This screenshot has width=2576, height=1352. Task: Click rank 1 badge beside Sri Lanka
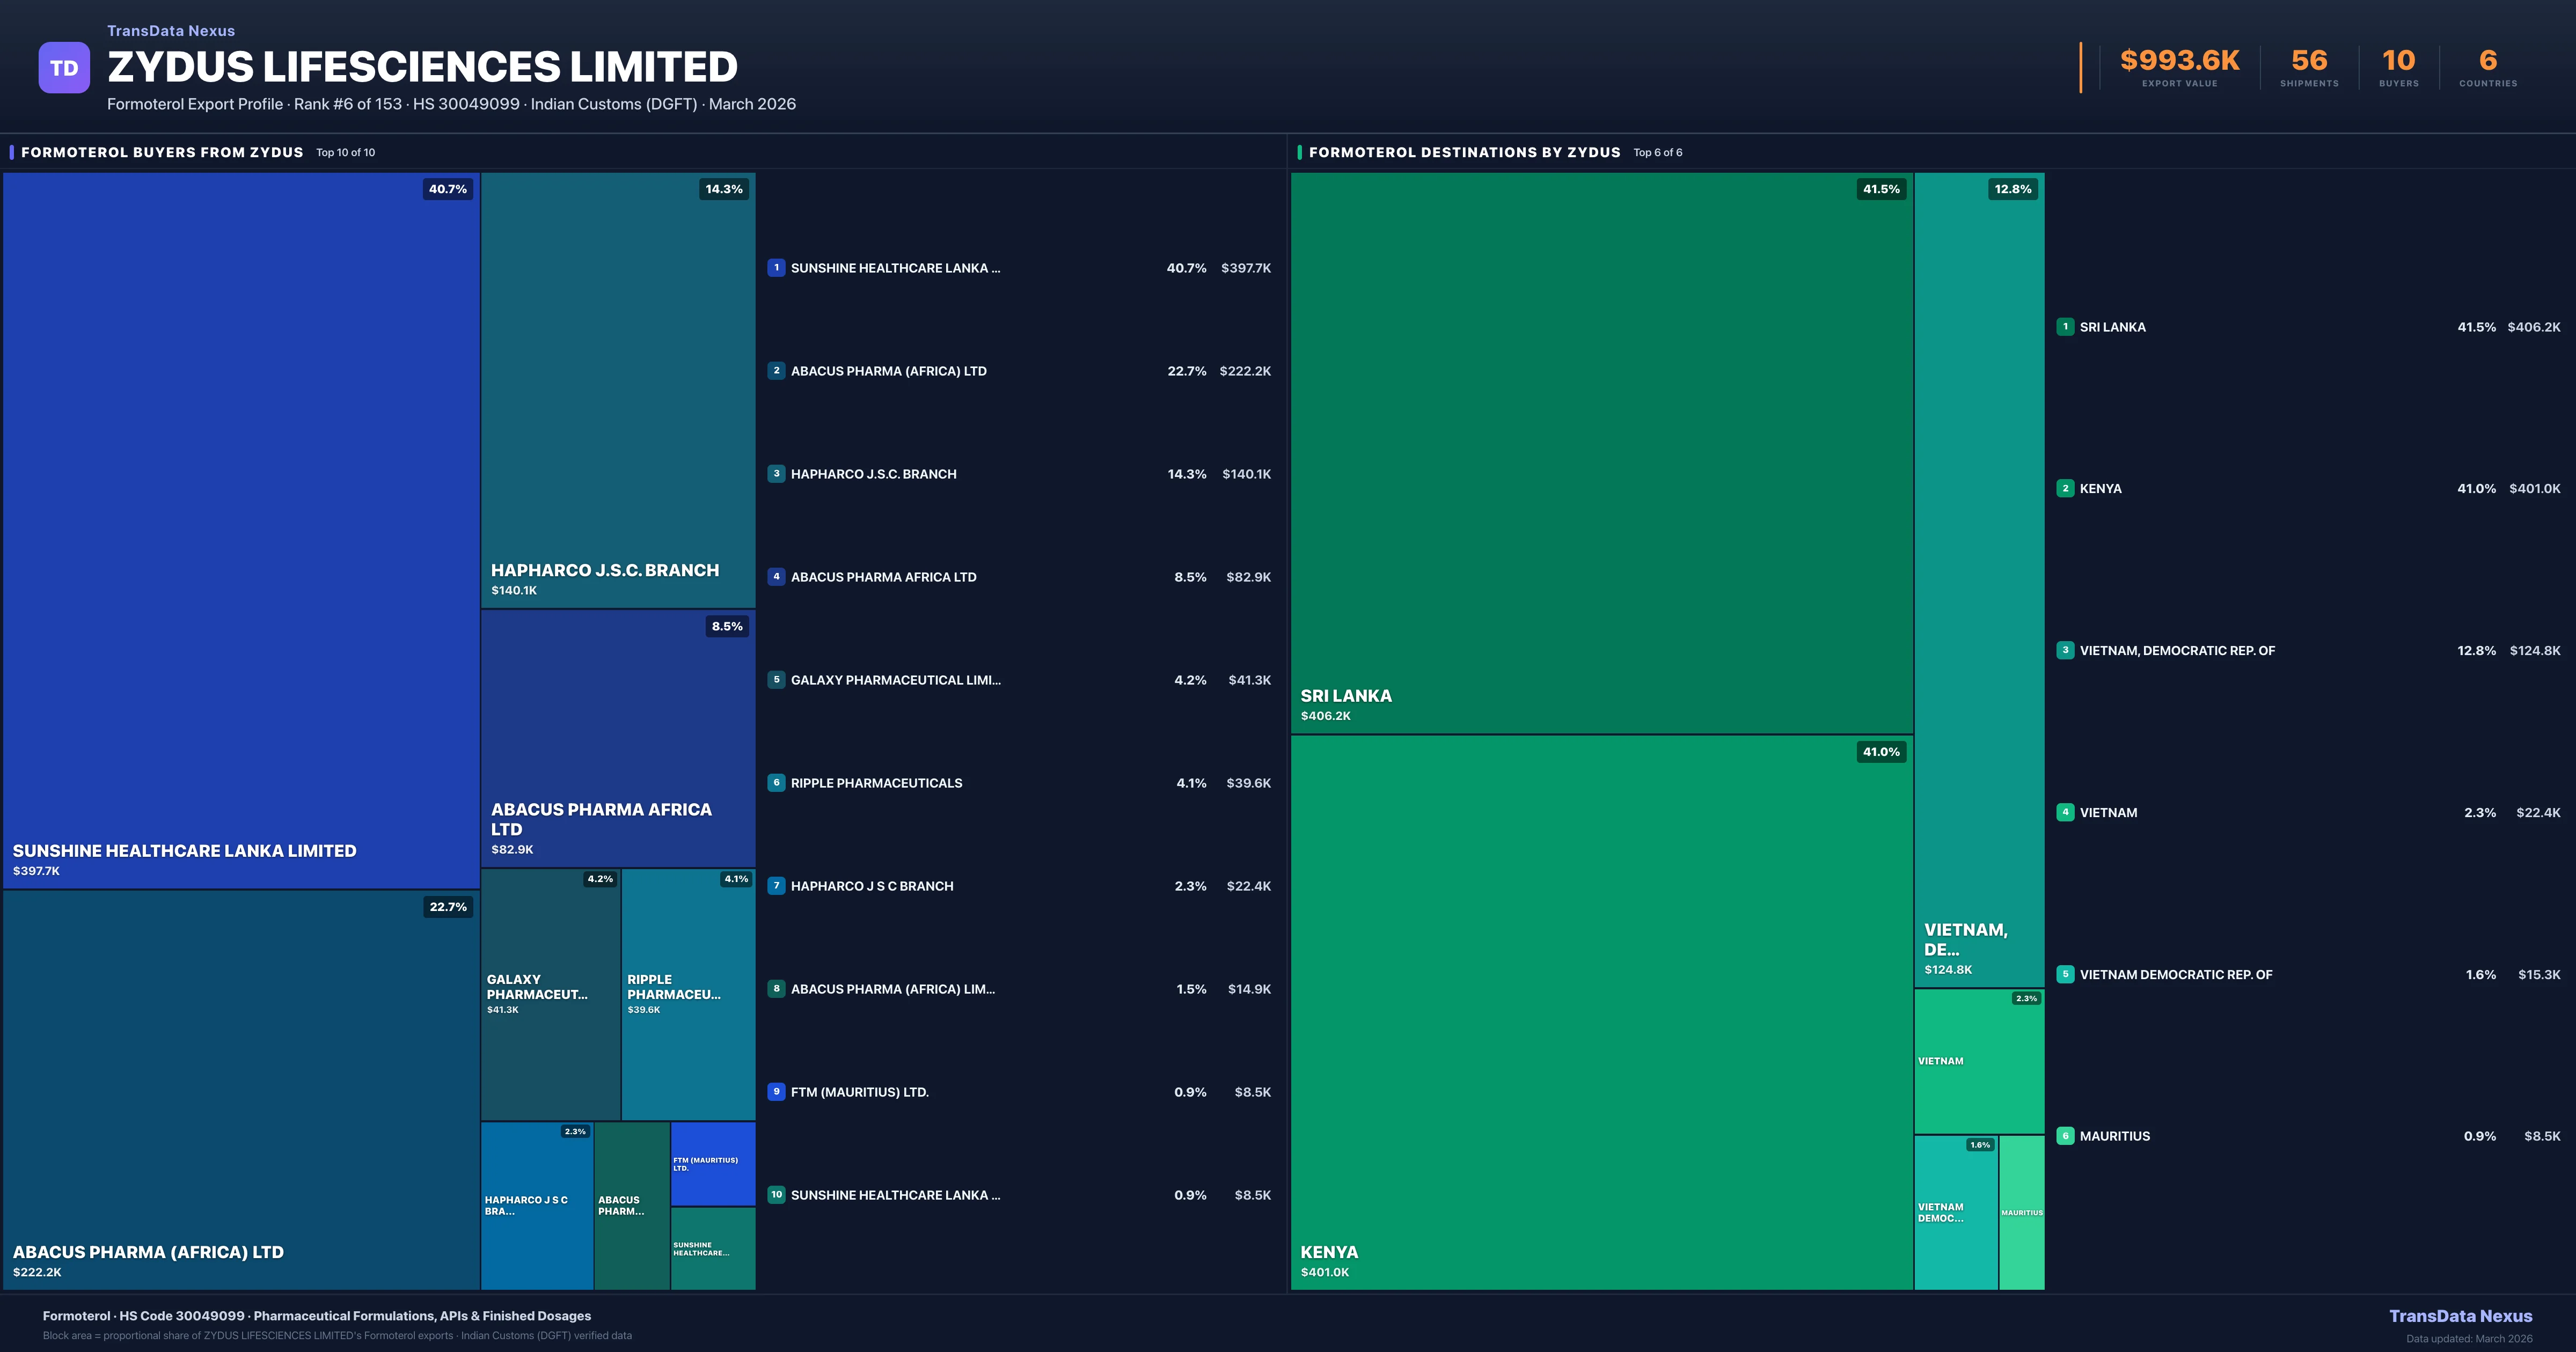click(x=2065, y=327)
